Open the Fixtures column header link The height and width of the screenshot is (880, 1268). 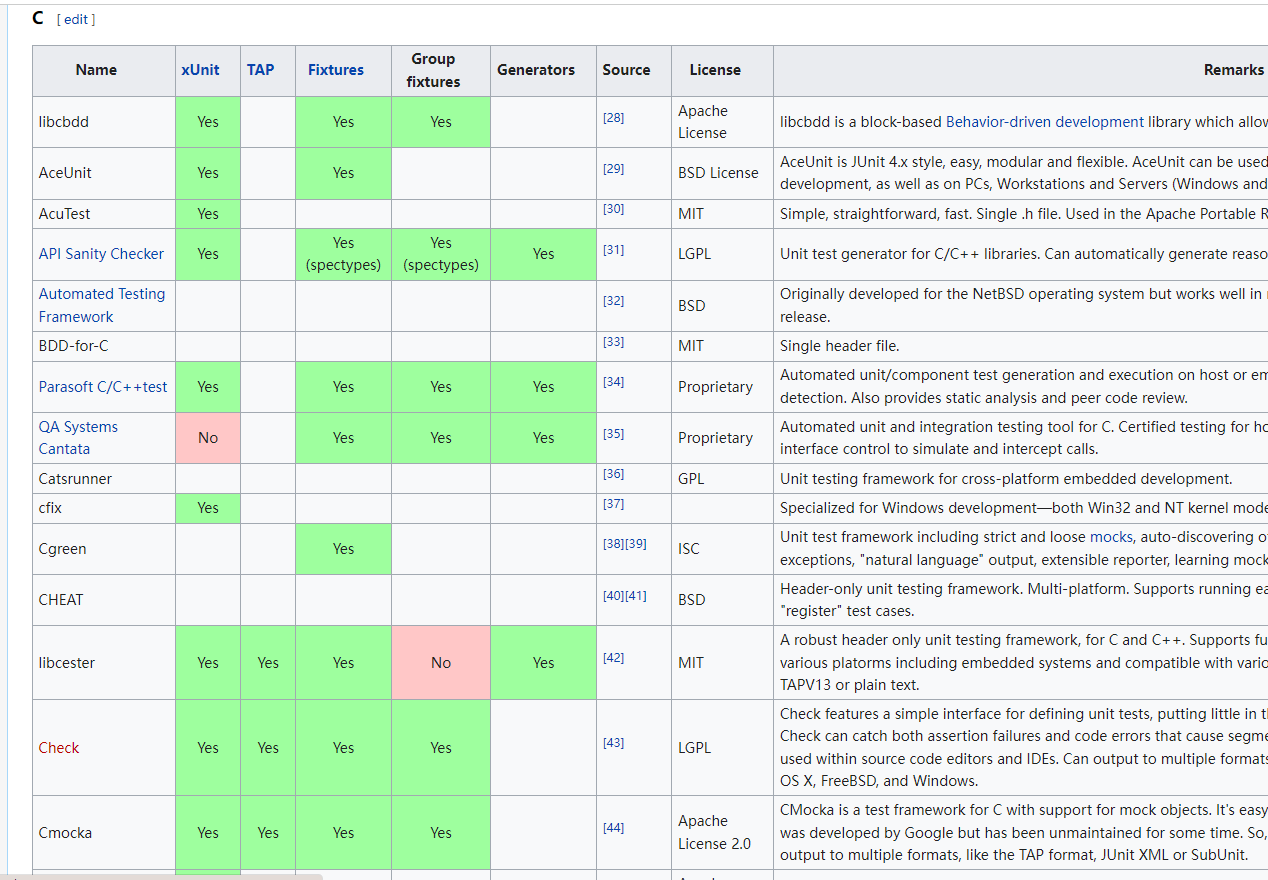pos(336,70)
